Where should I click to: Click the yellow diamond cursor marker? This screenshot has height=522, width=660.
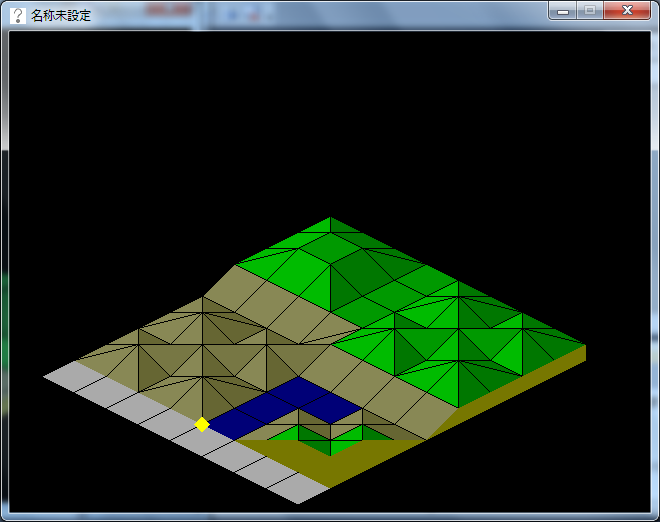click(202, 424)
